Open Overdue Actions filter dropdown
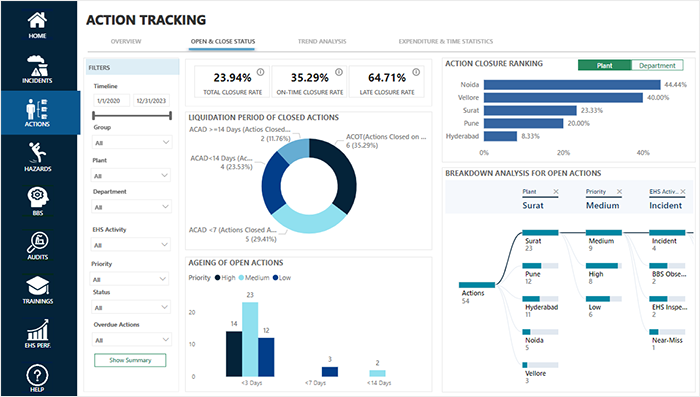This screenshot has height=397, width=700. (x=131, y=340)
